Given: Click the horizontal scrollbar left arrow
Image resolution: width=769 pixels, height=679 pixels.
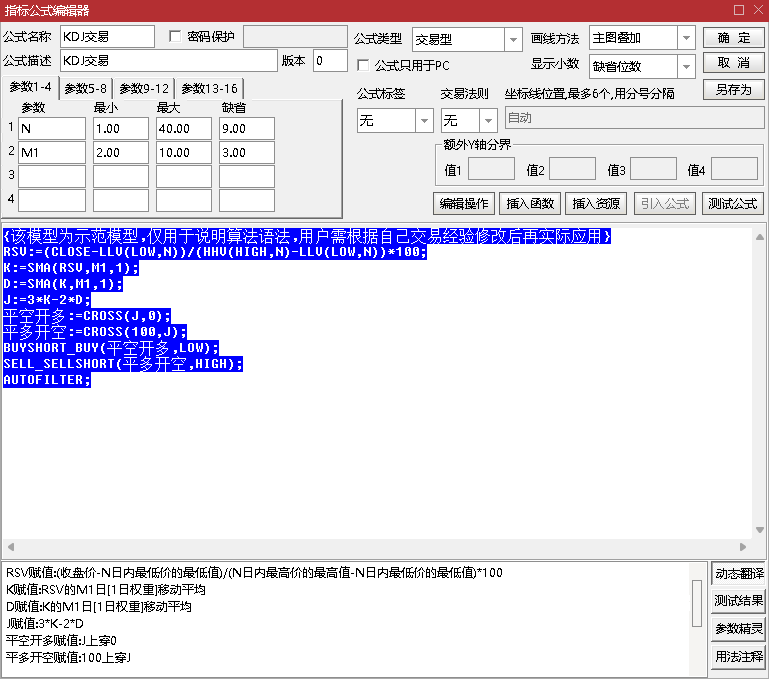Looking at the screenshot, I should click(11, 547).
